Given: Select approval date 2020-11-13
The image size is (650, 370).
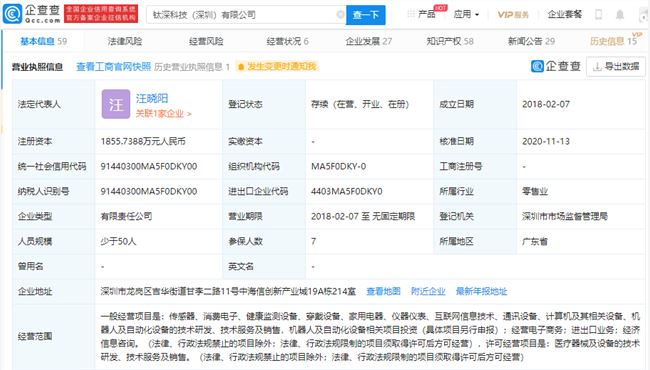Looking at the screenshot, I should [546, 141].
